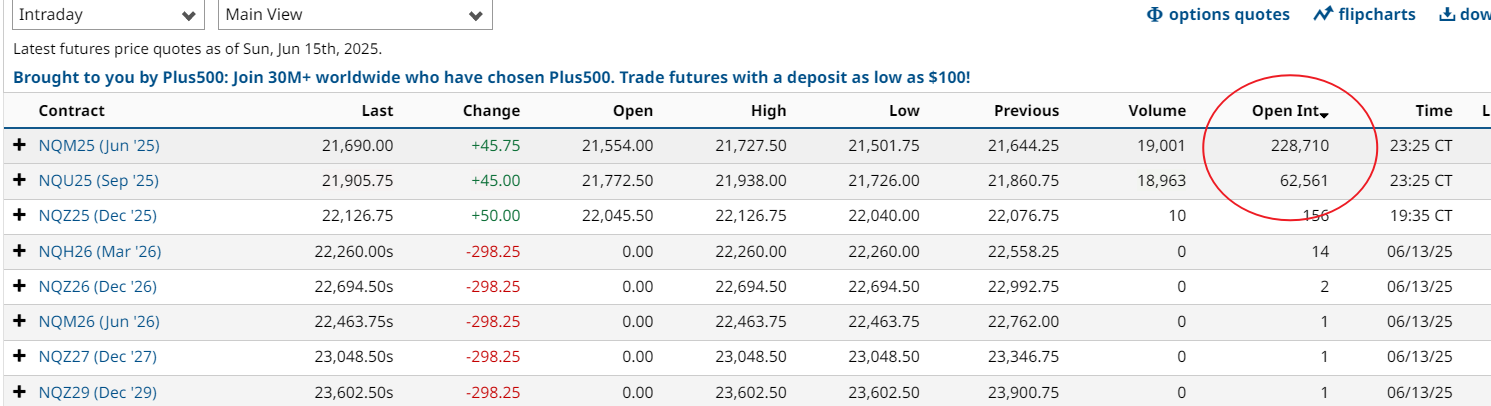Expand the NQZ26 (Dec '26) row
Image resolution: width=1491 pixels, height=406 pixels.
(x=19, y=287)
